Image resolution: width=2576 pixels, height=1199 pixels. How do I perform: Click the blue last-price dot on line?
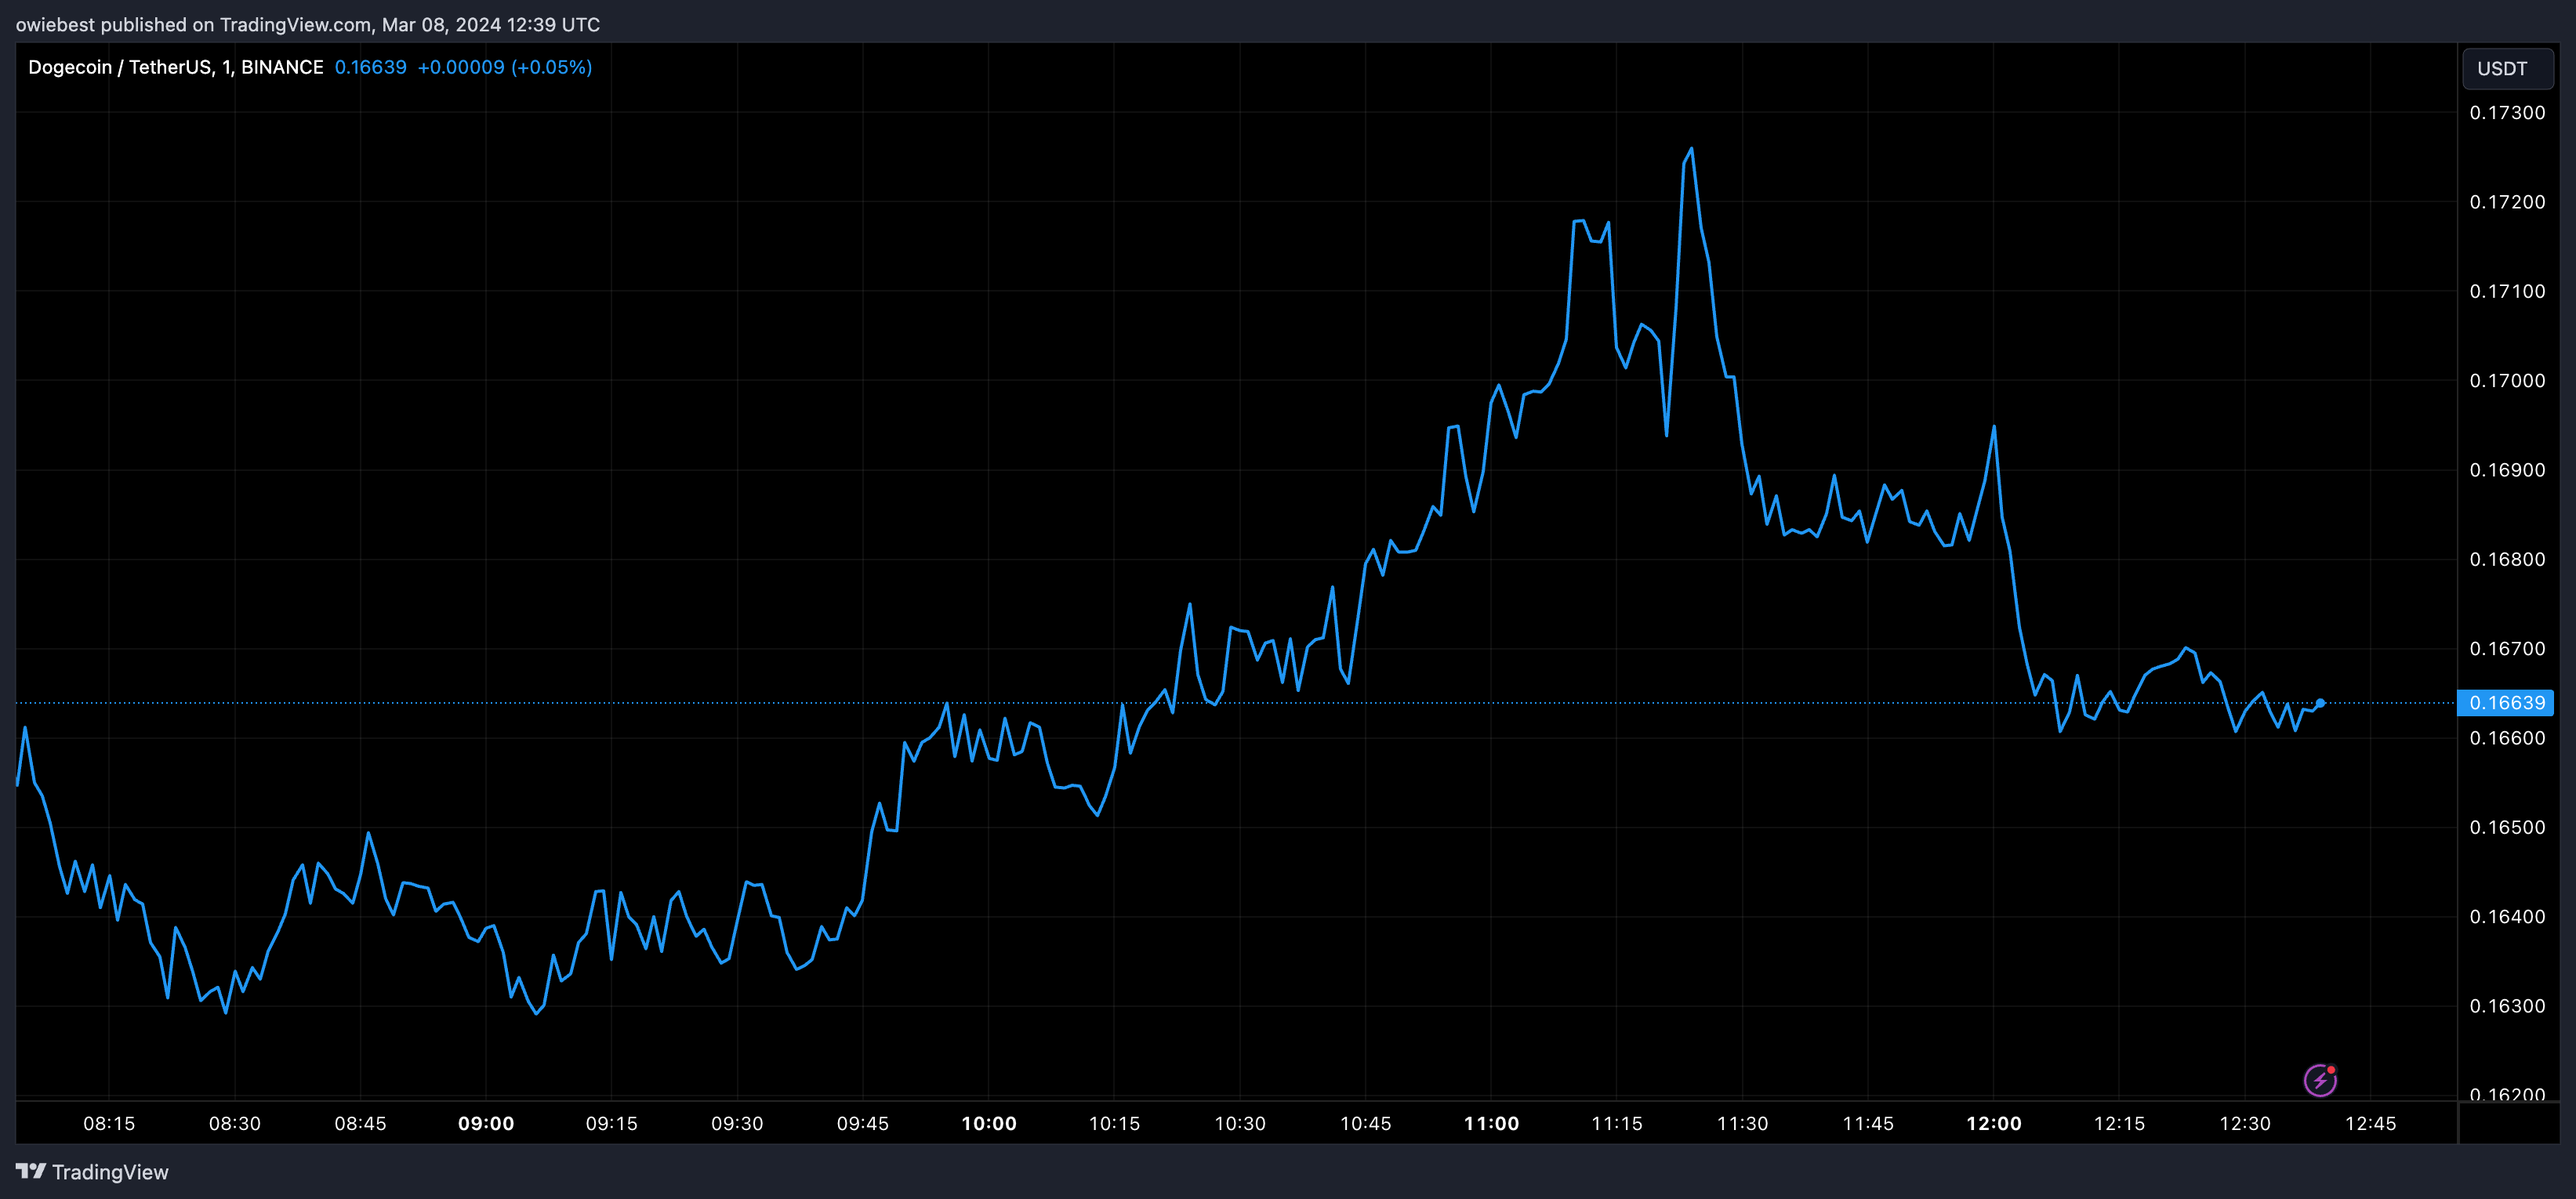pos(2320,703)
